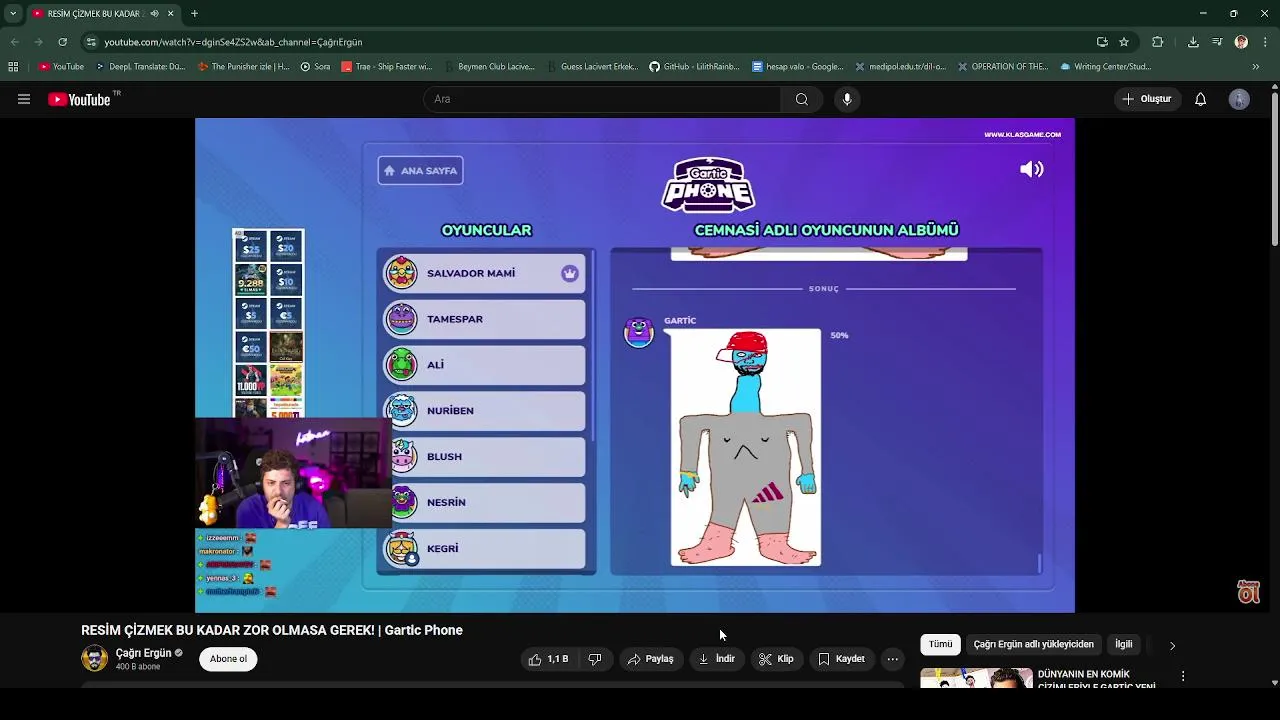Click the Çağrı Ergün channel avatar
This screenshot has height=720, width=1280.
coord(94,658)
